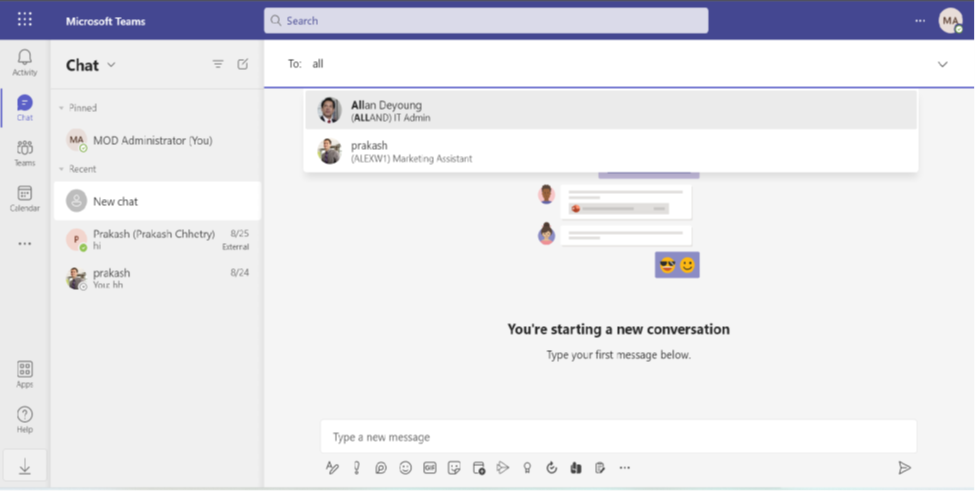Select Allan Deyoung from suggestions
This screenshot has height=491, width=975.
tap(611, 111)
